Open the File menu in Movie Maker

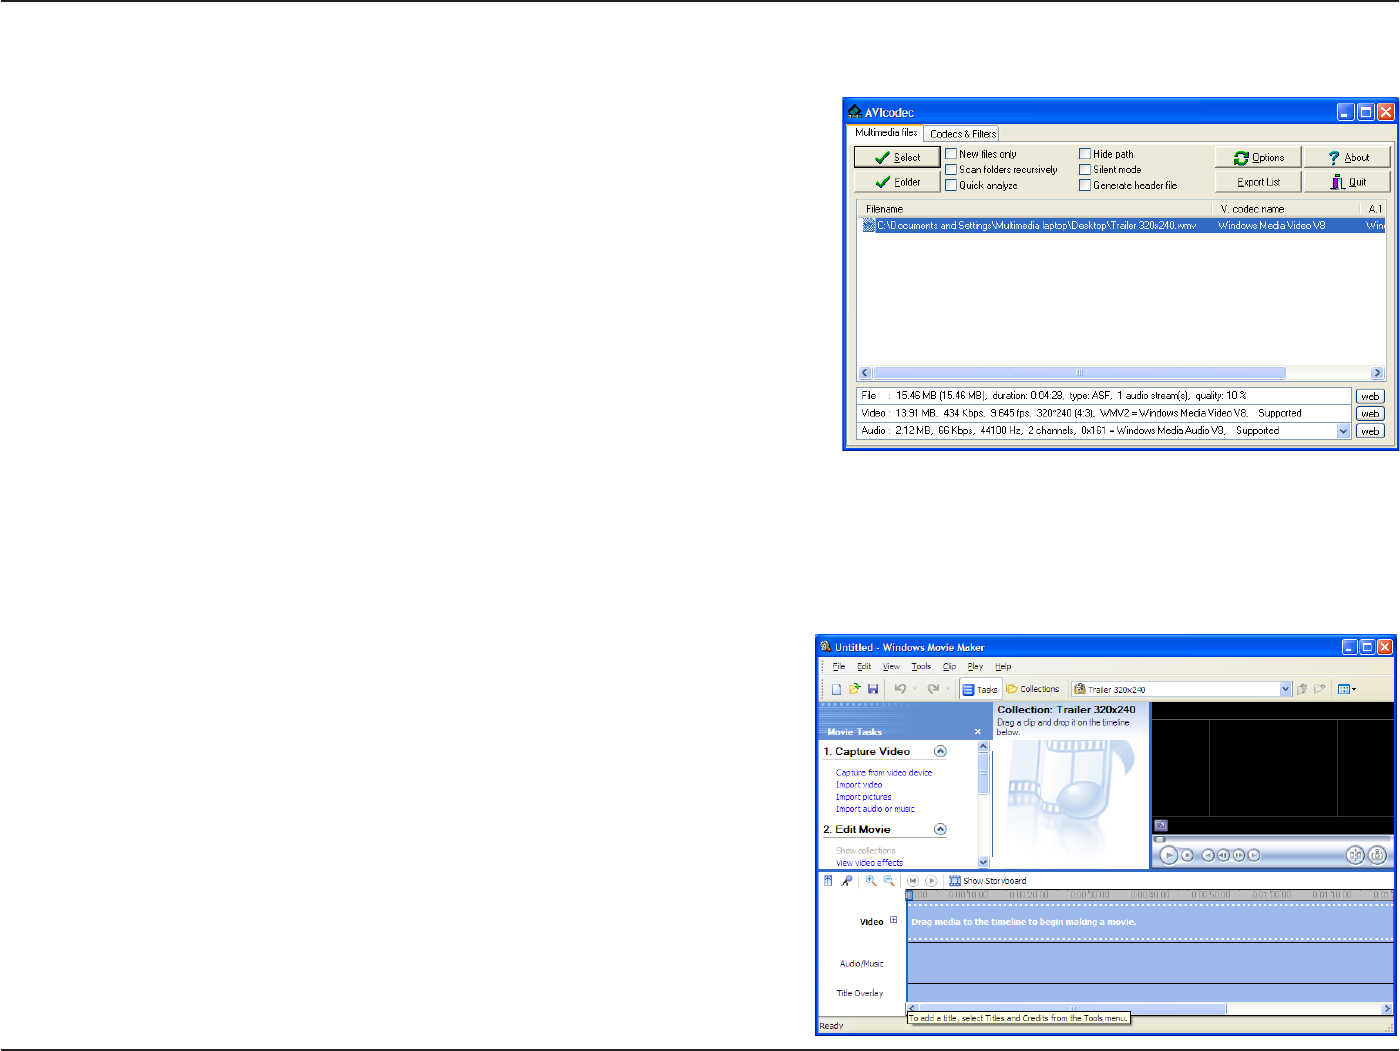839,666
